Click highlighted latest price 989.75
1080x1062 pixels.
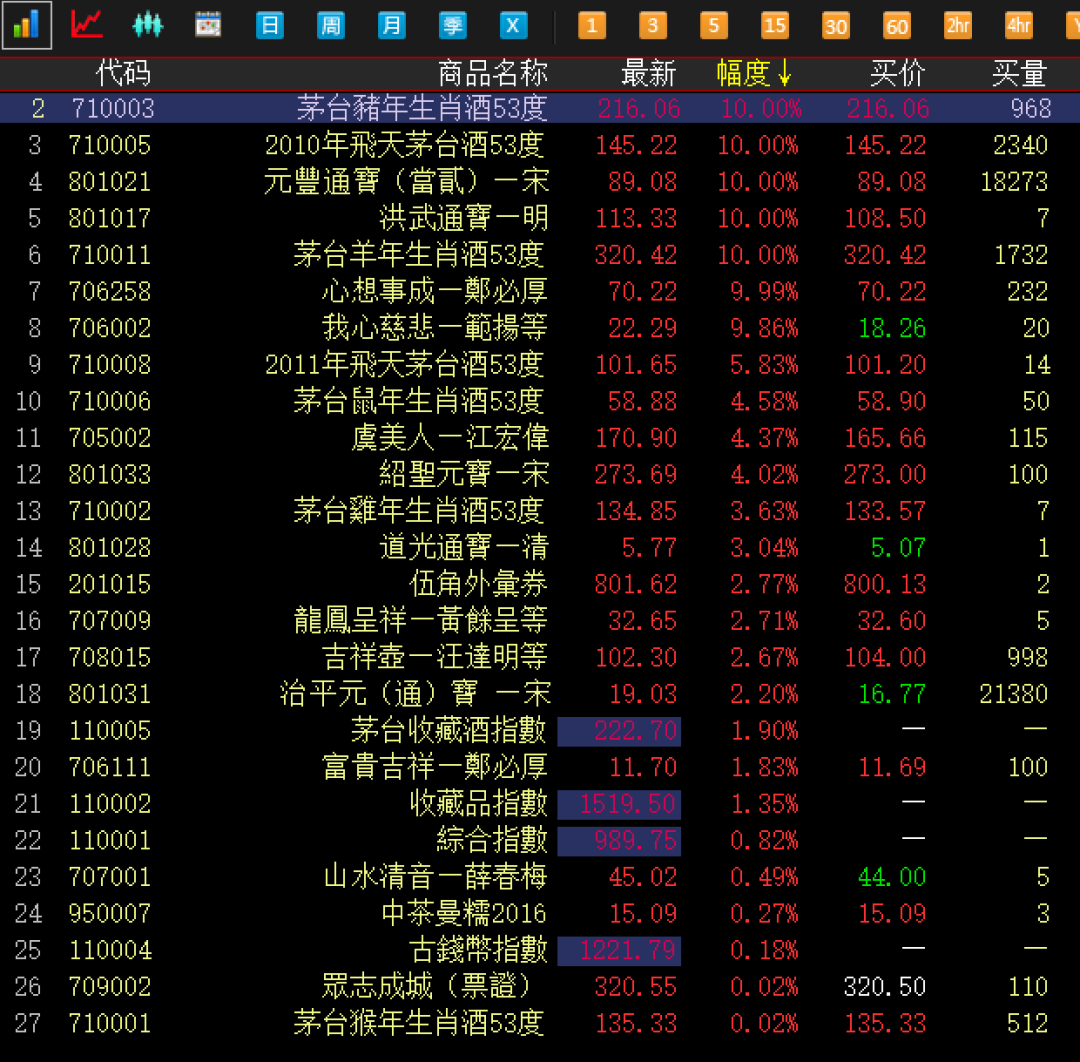click(x=619, y=840)
